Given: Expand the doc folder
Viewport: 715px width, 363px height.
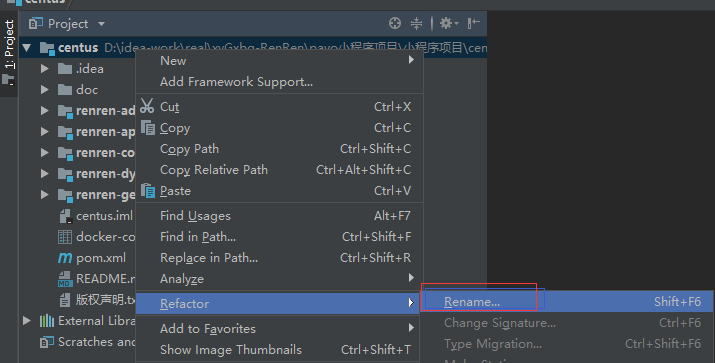Looking at the screenshot, I should pos(44,89).
